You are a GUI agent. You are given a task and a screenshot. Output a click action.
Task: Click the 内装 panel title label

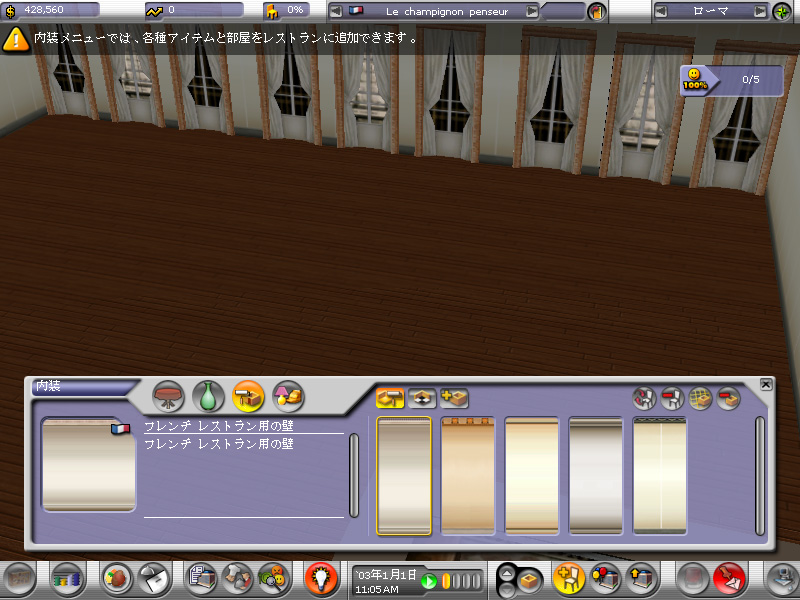(x=49, y=386)
